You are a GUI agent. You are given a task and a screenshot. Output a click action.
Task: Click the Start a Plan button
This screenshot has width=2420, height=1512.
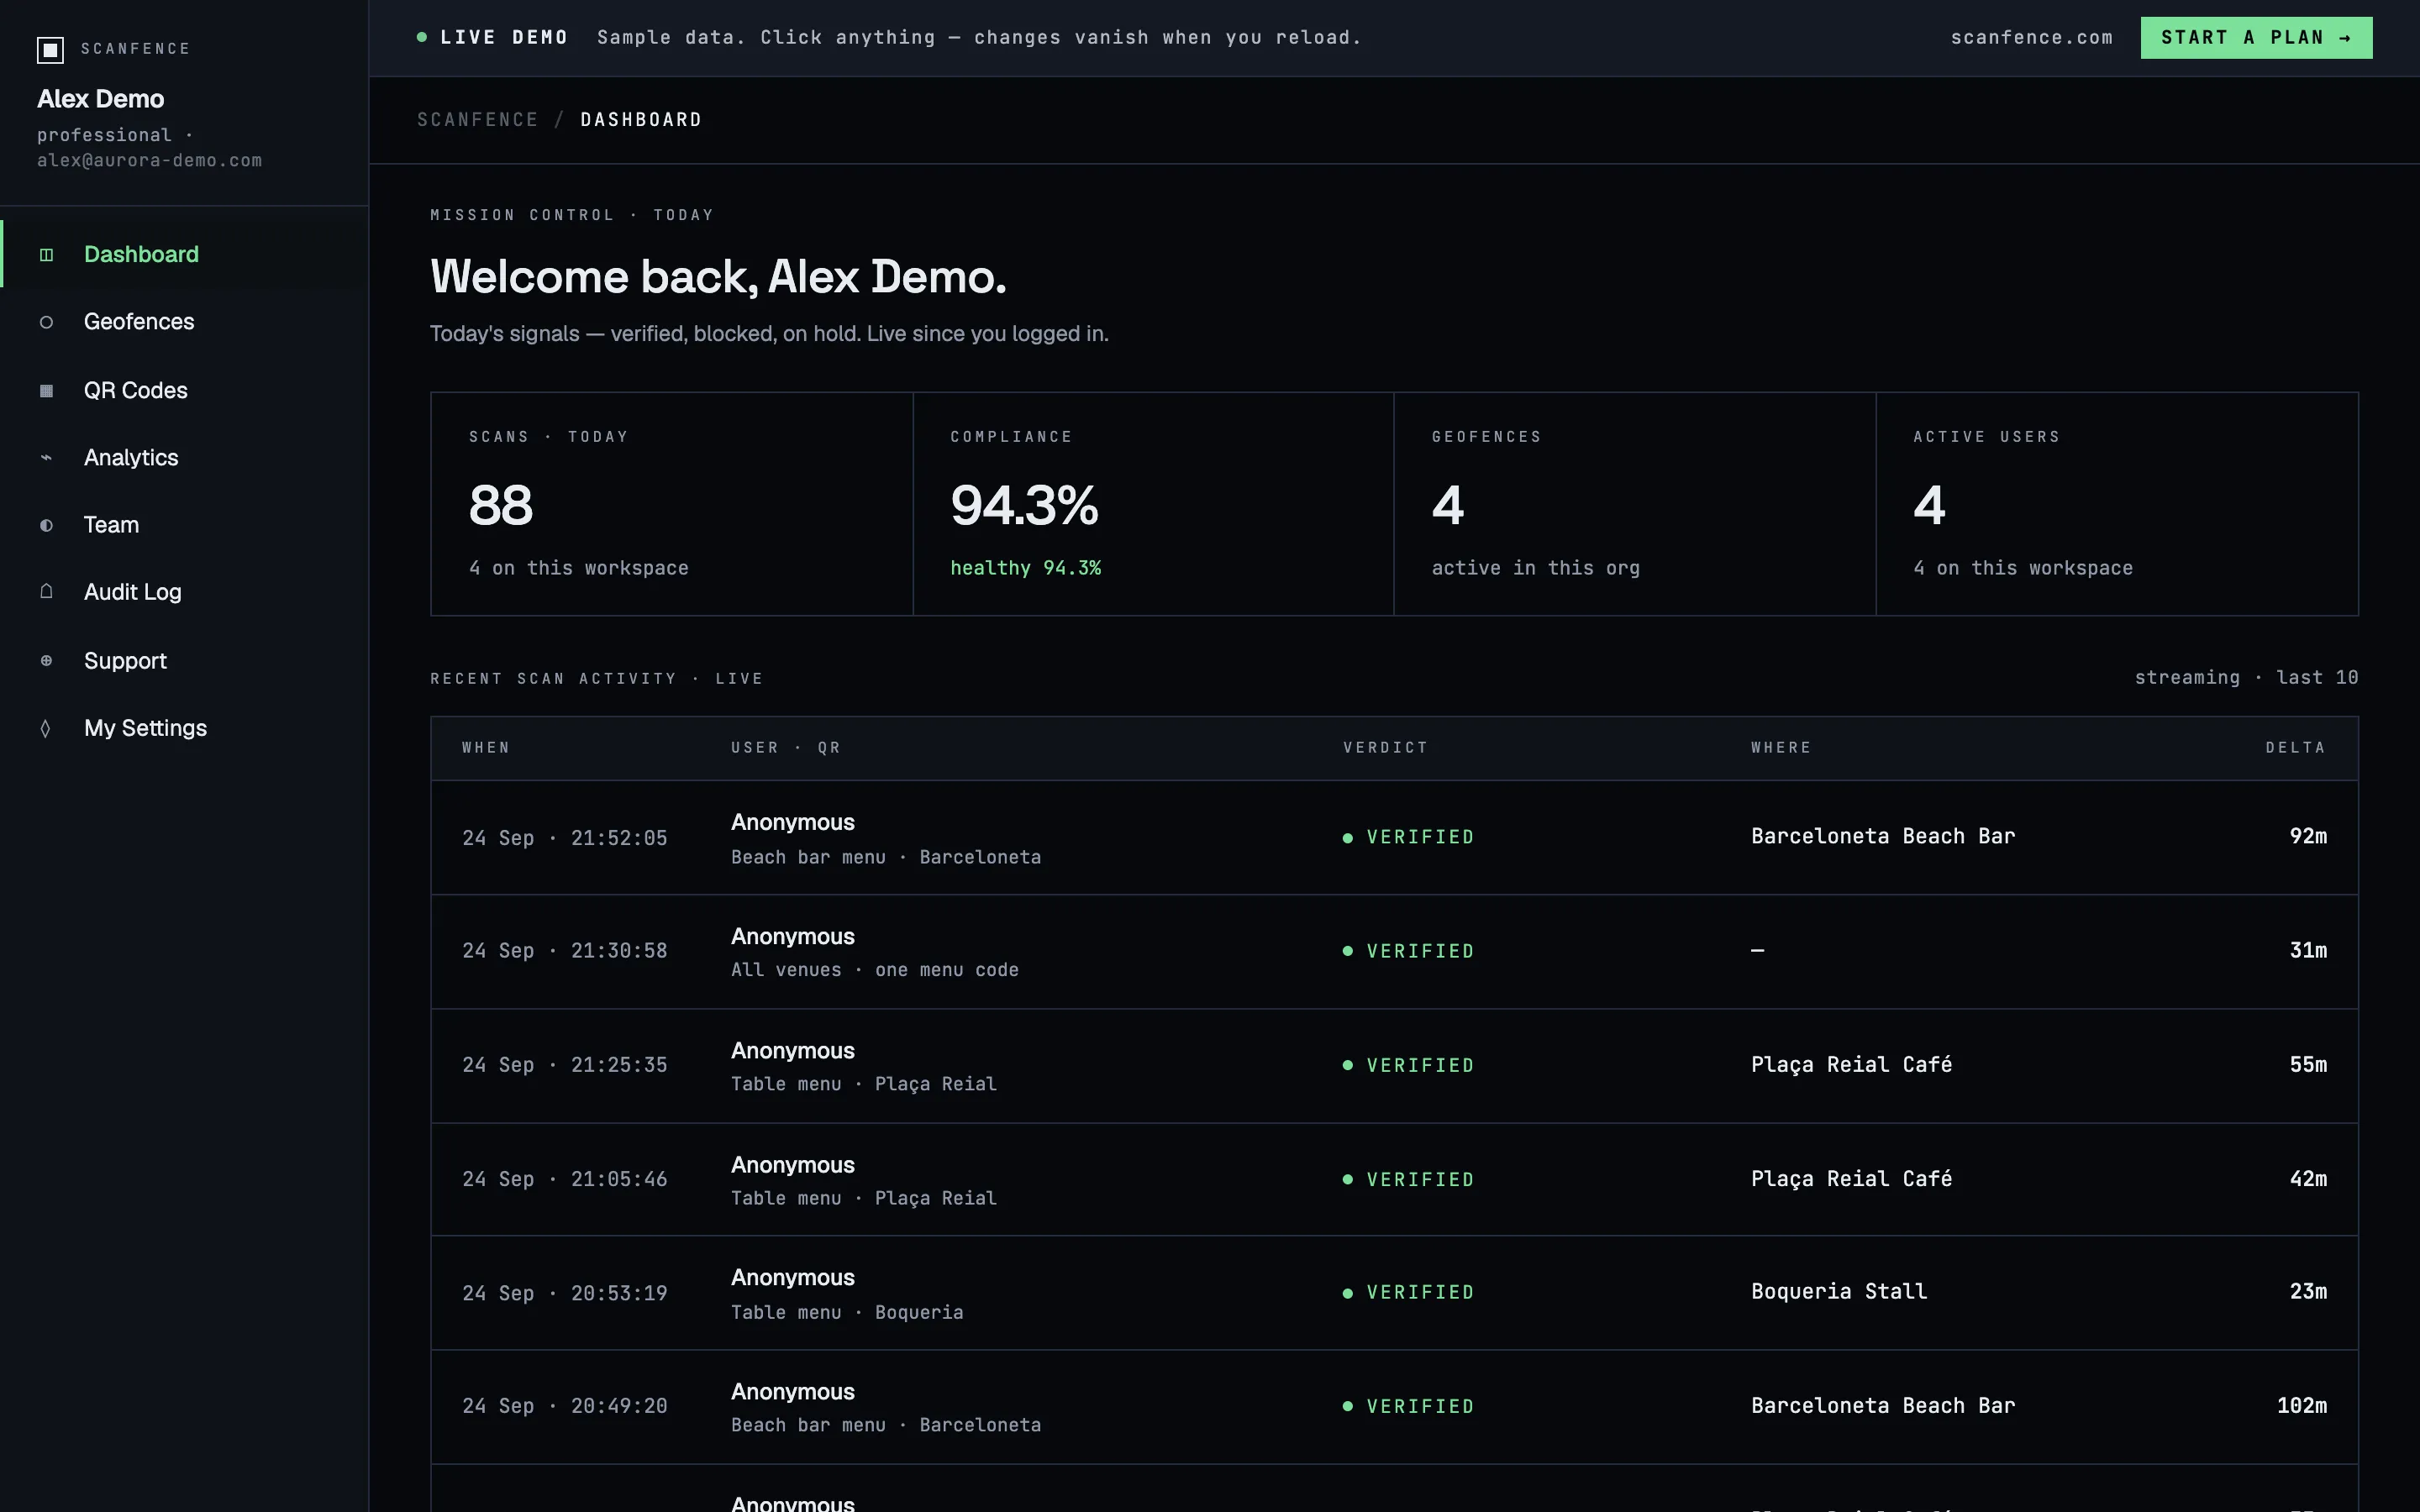pos(2256,38)
